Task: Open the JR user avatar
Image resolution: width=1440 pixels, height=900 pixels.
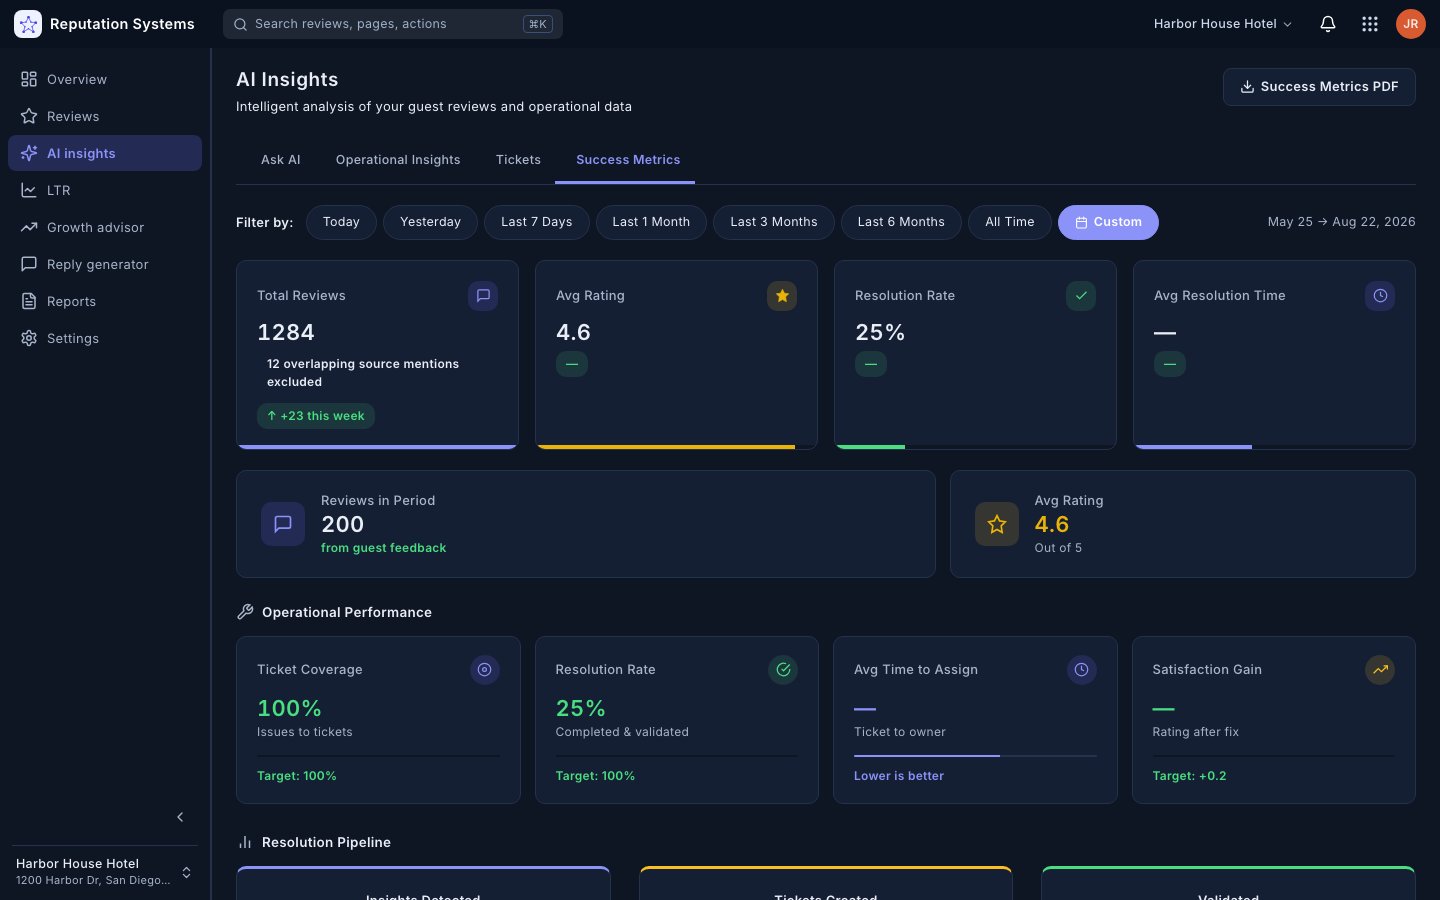Action: (1411, 24)
